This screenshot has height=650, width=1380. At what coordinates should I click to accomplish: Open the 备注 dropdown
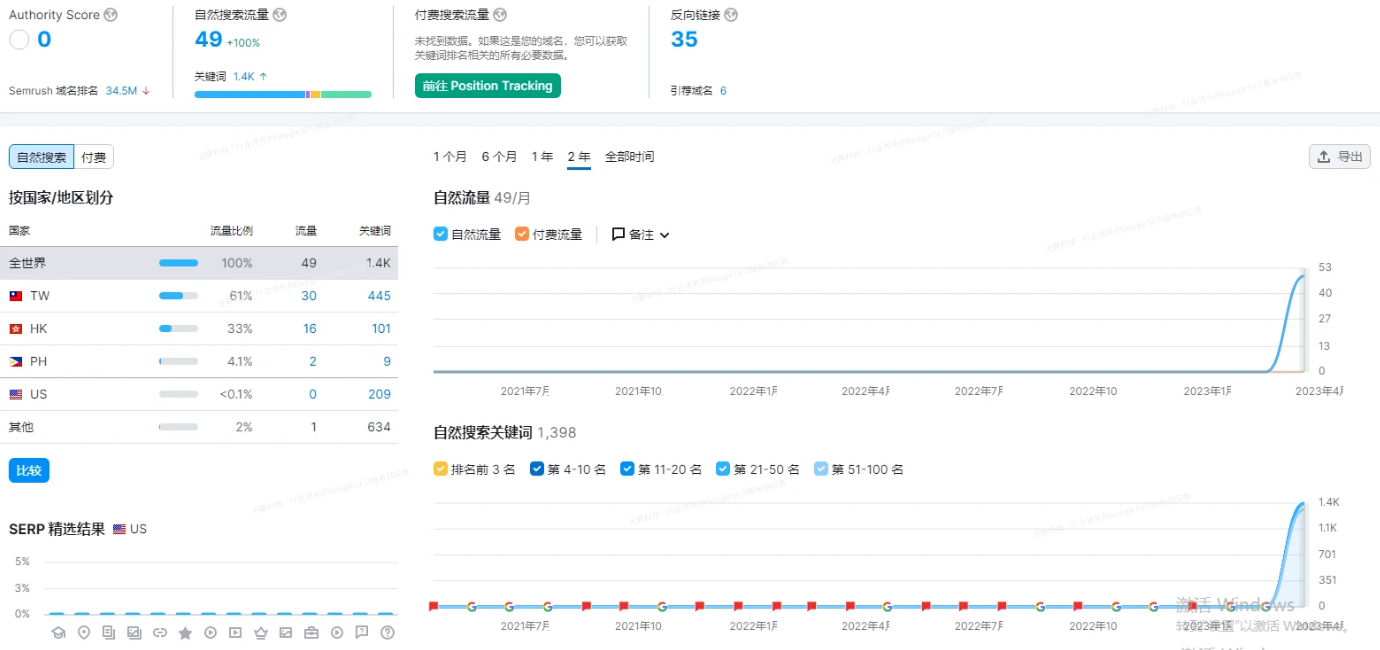pos(637,234)
